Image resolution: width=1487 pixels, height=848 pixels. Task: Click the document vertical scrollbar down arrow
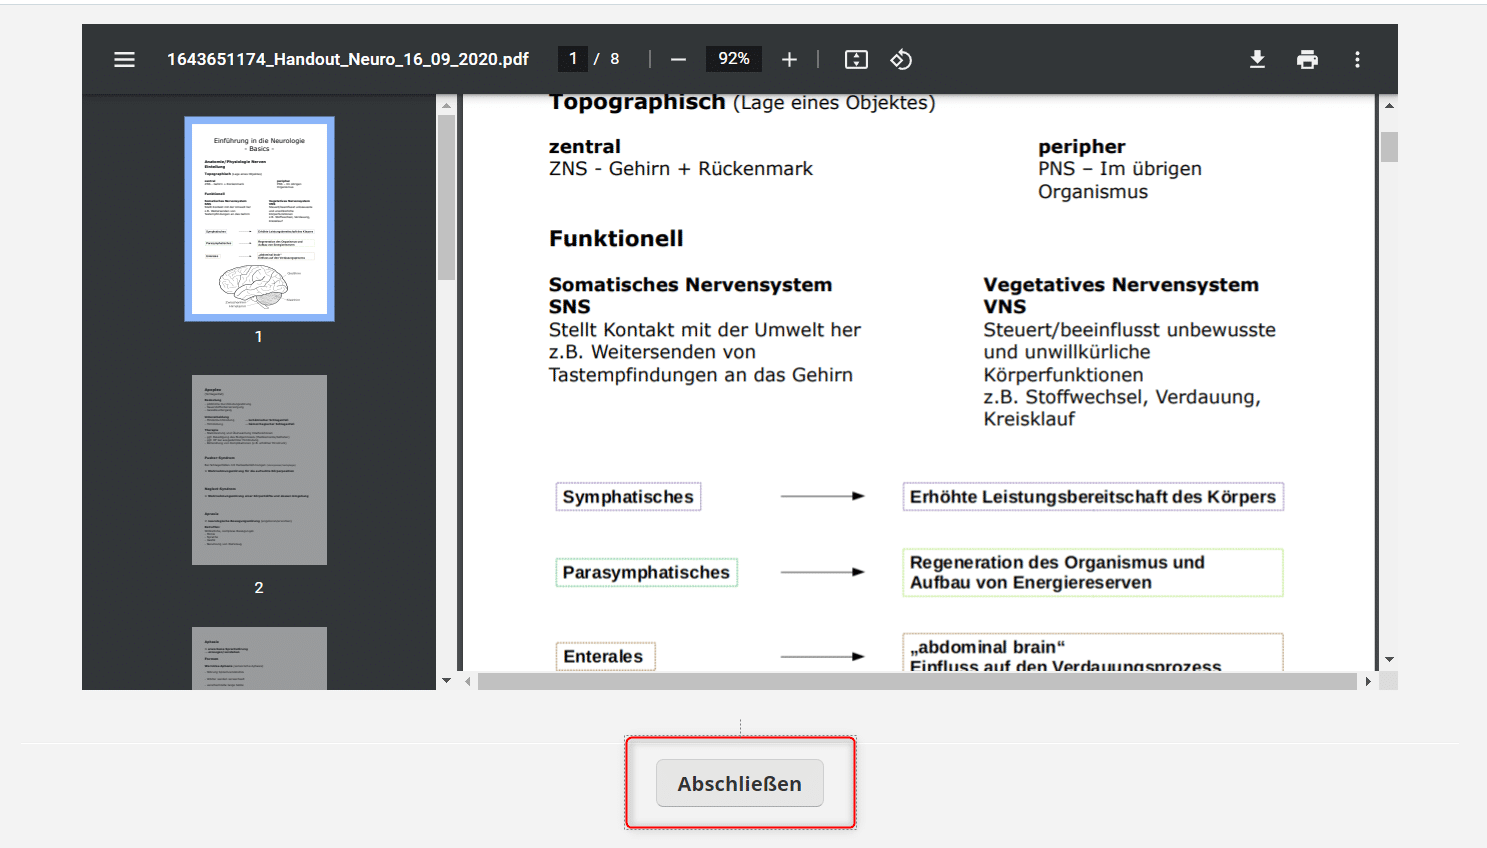[x=1389, y=660]
